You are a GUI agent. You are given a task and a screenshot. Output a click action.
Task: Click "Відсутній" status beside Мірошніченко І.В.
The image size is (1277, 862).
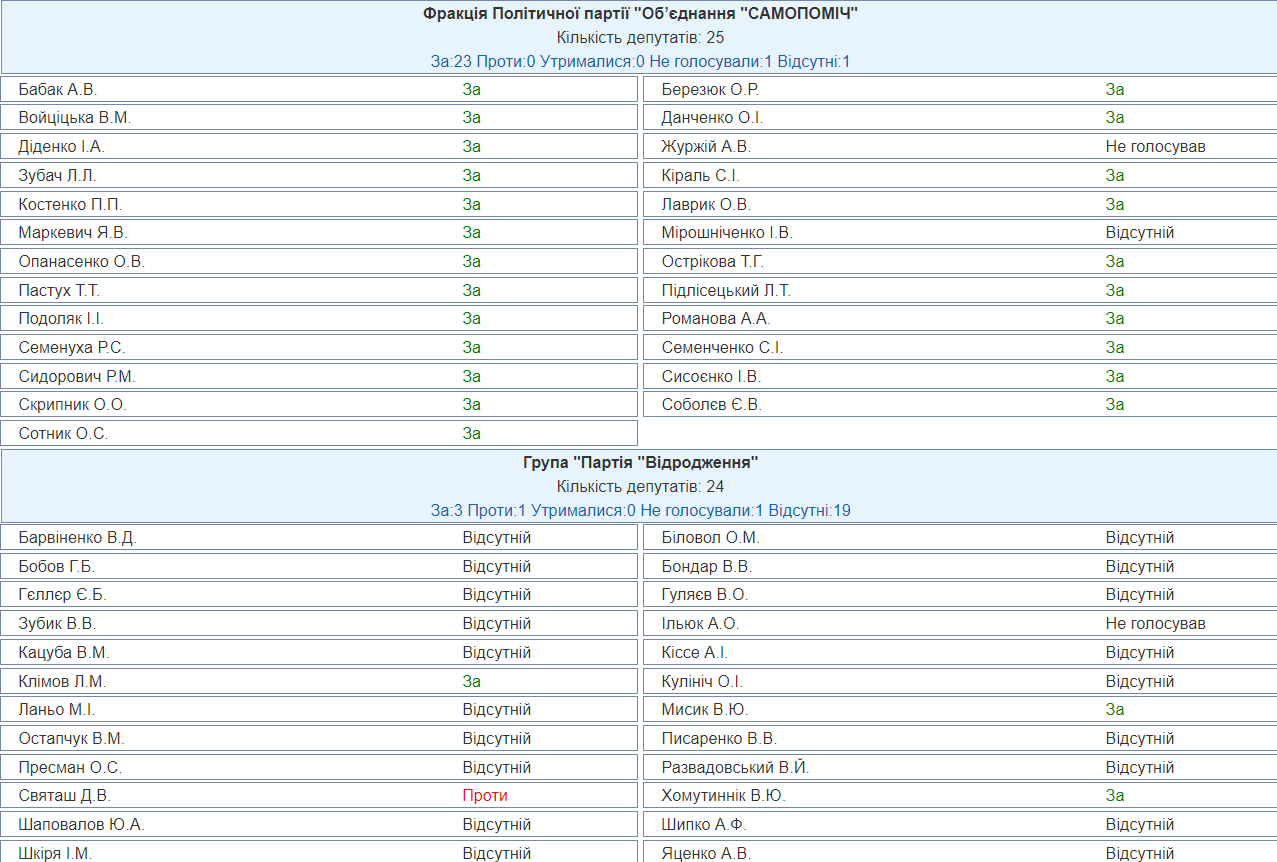1139,233
